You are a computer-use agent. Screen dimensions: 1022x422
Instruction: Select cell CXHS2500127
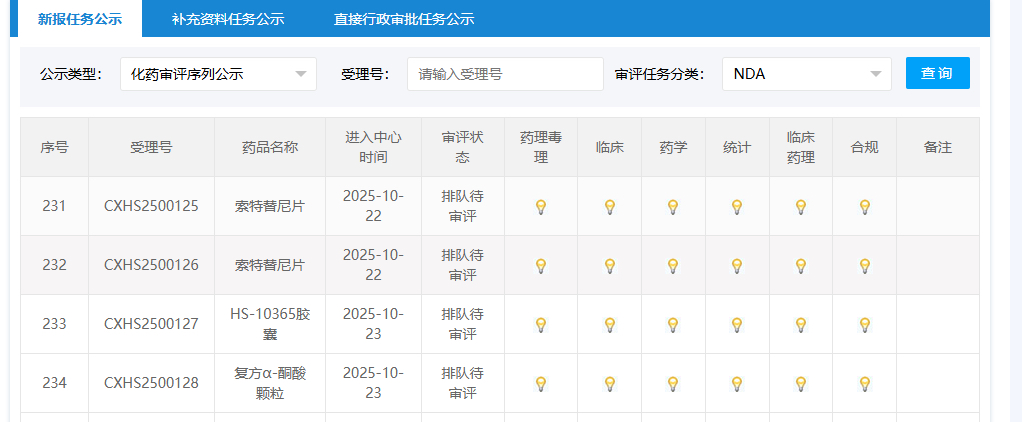(151, 324)
